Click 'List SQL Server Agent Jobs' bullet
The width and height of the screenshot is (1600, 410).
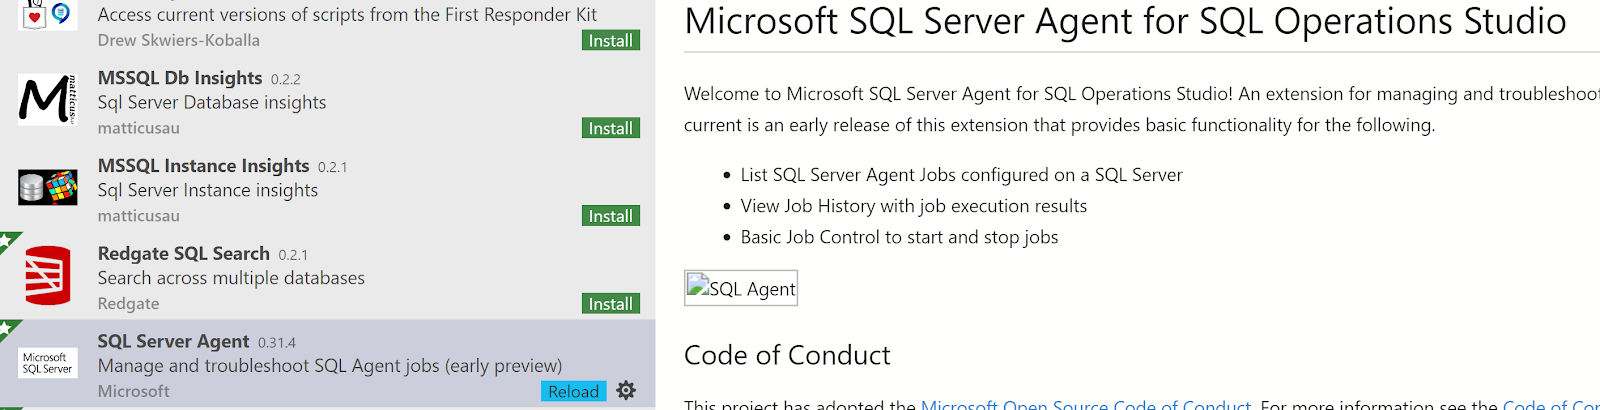pyautogui.click(x=961, y=175)
